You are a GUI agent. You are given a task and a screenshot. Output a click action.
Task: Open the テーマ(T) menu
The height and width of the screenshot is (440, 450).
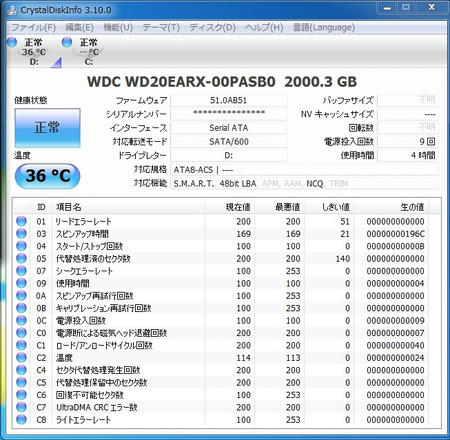click(161, 27)
